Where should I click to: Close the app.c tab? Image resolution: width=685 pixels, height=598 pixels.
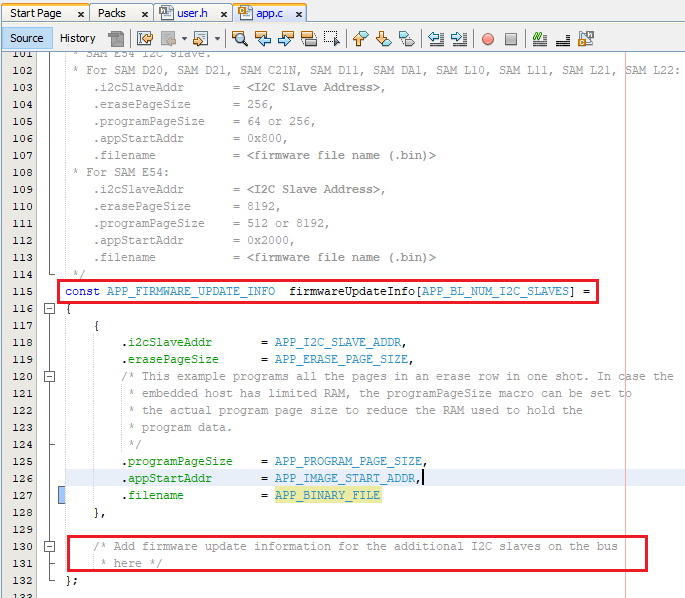(x=299, y=14)
